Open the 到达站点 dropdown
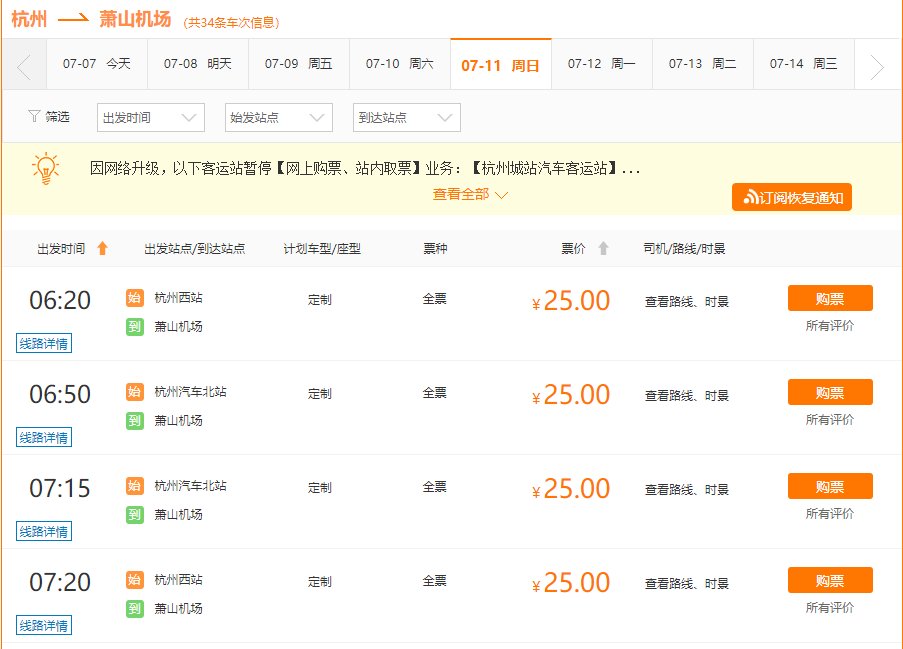The height and width of the screenshot is (649, 903). [406, 117]
